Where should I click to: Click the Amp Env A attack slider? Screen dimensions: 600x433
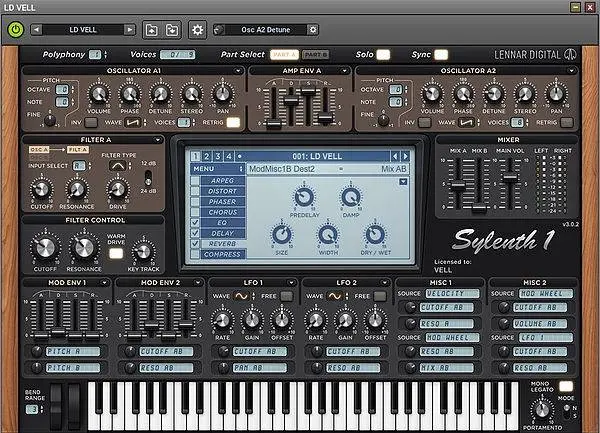(274, 124)
